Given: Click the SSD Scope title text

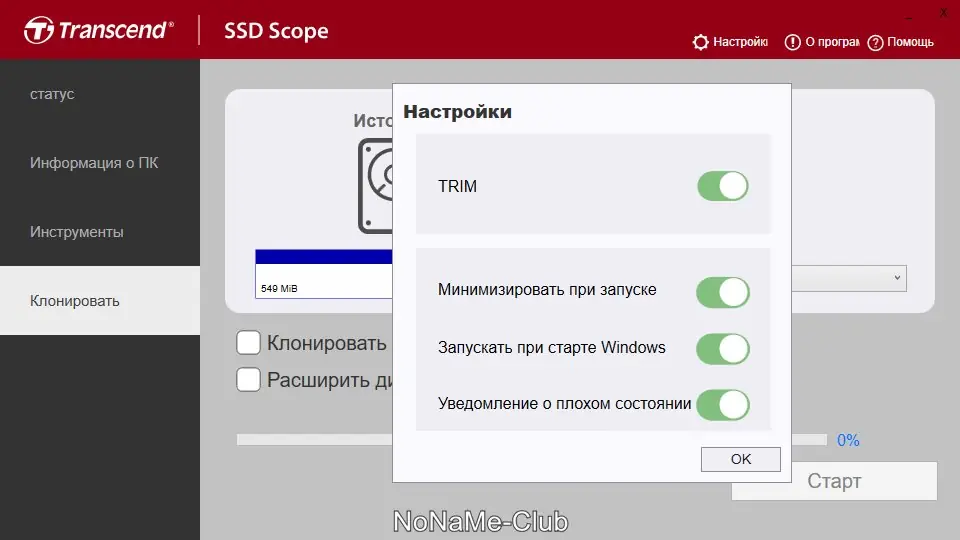Looking at the screenshot, I should tap(276, 31).
